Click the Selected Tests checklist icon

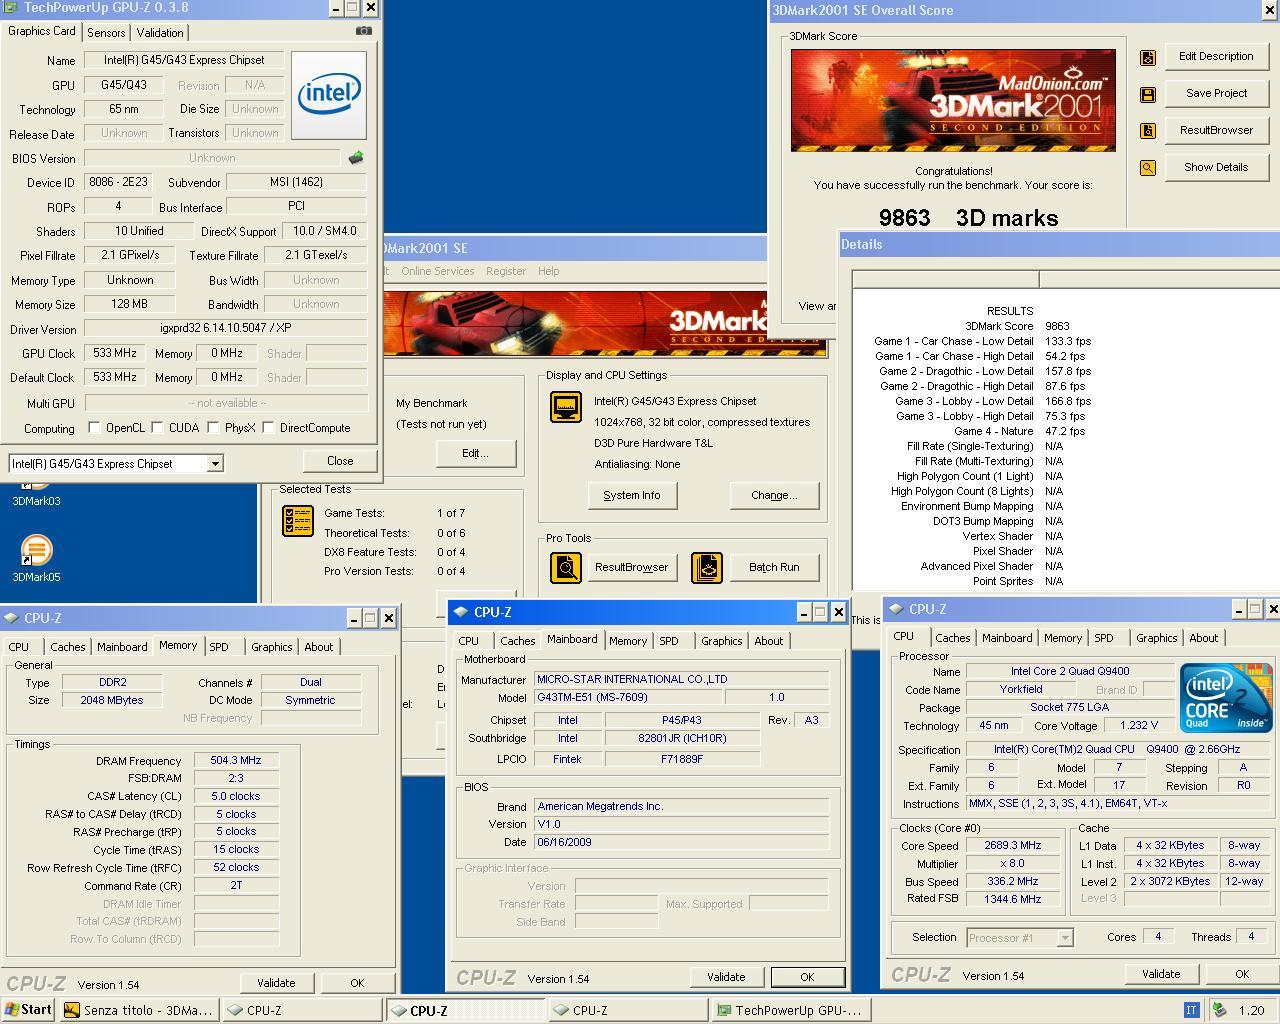coord(298,520)
